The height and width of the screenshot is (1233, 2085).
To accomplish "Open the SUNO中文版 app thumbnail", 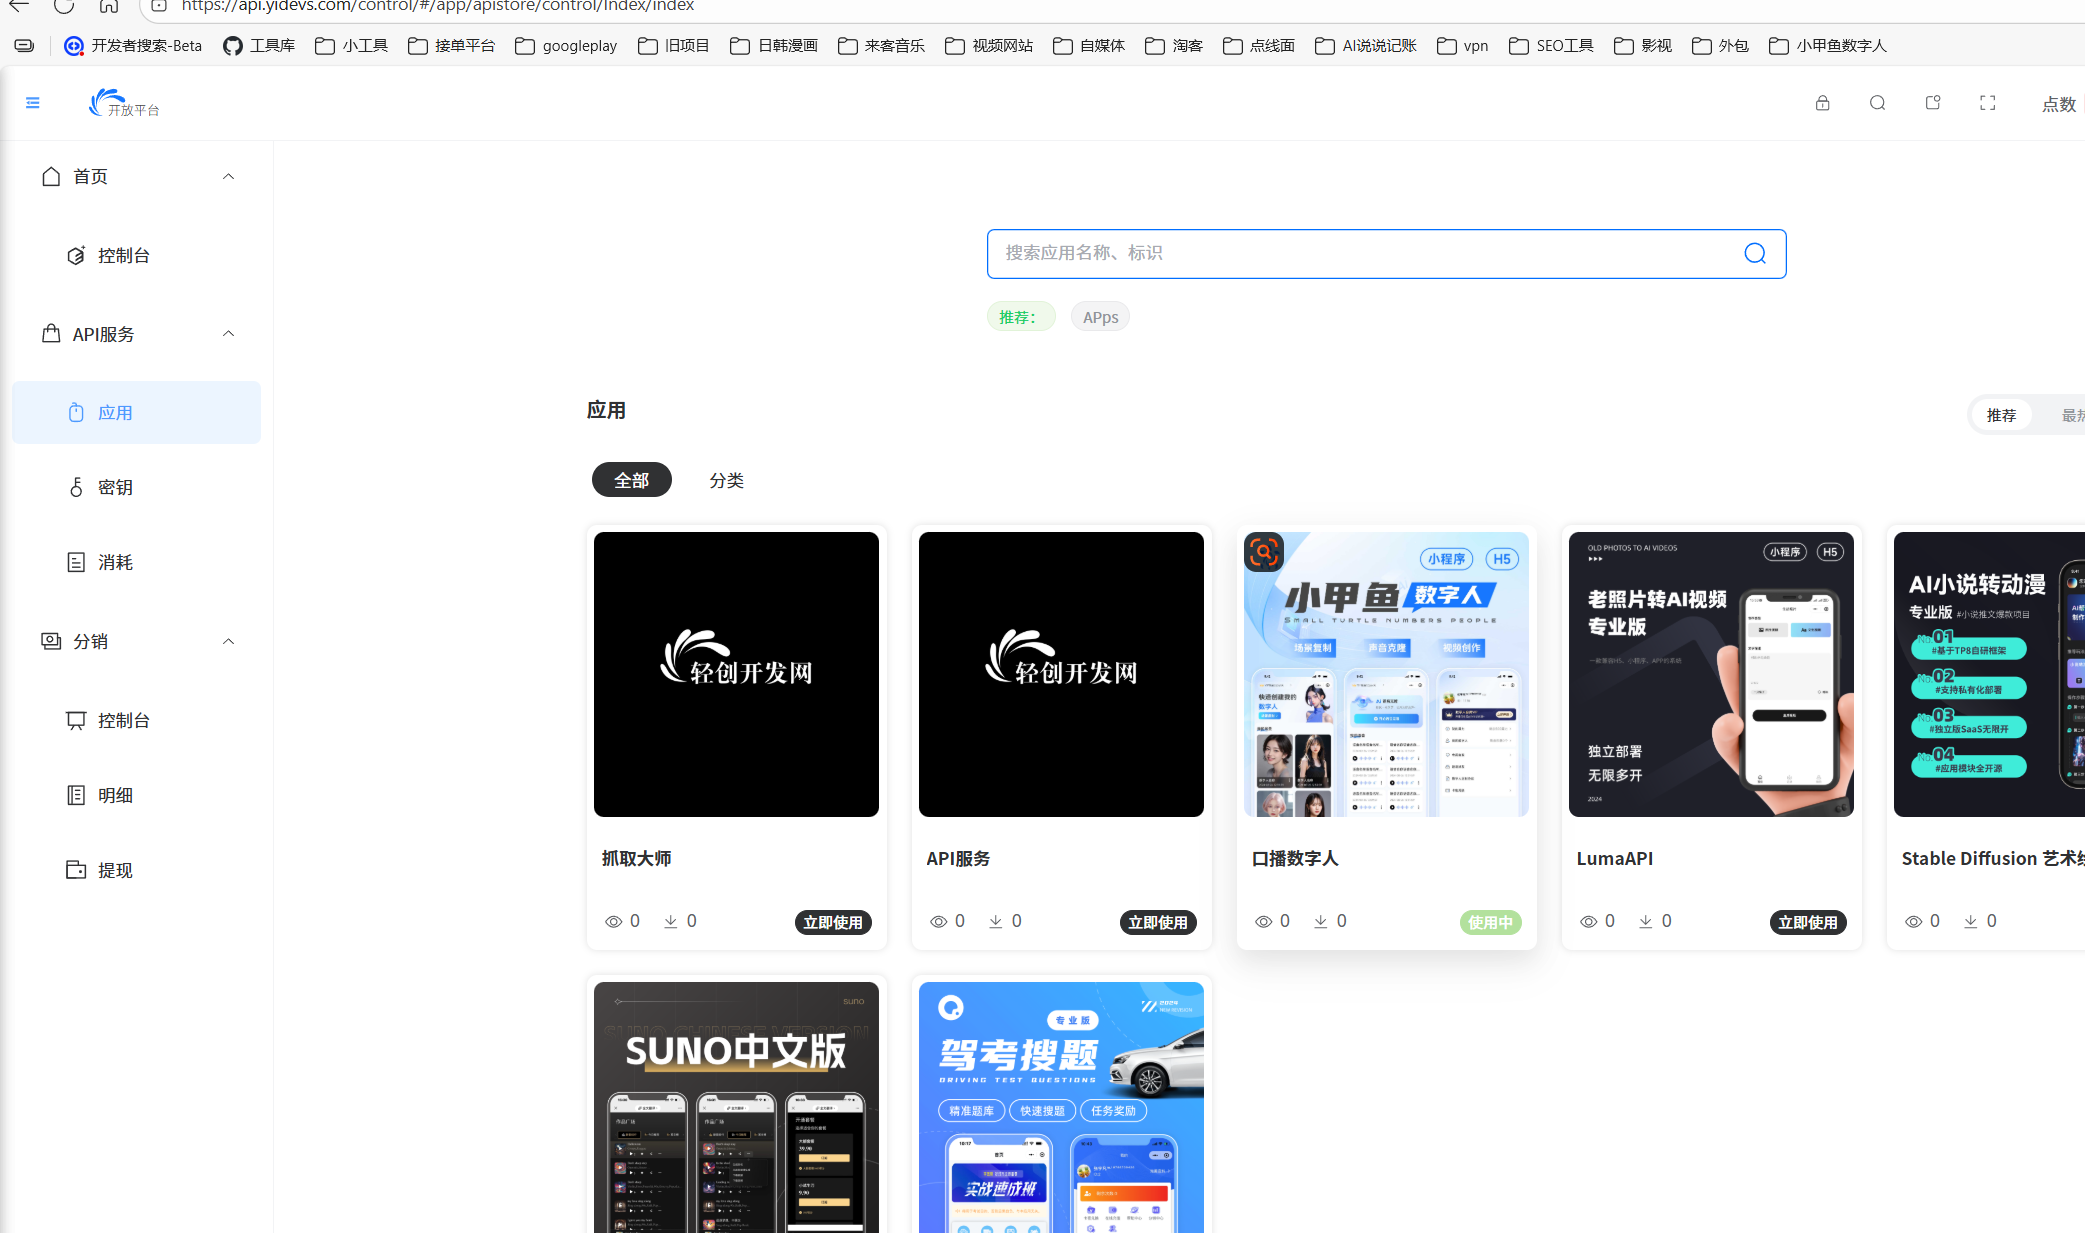I will point(736,1107).
